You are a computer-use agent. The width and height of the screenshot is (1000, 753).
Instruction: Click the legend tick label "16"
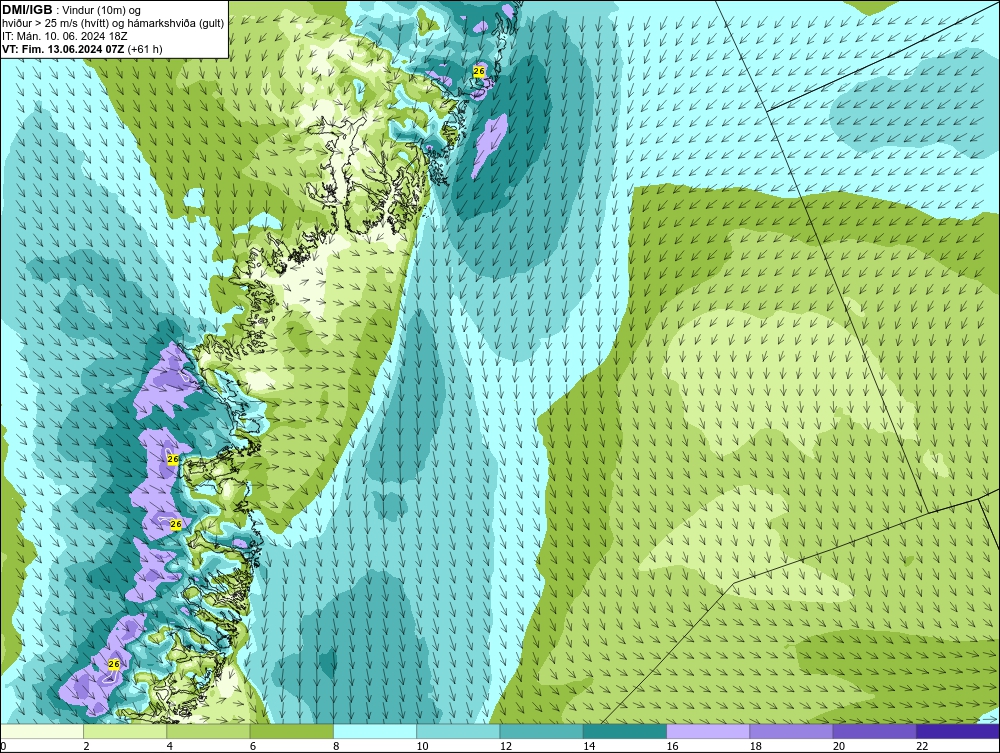(672, 747)
